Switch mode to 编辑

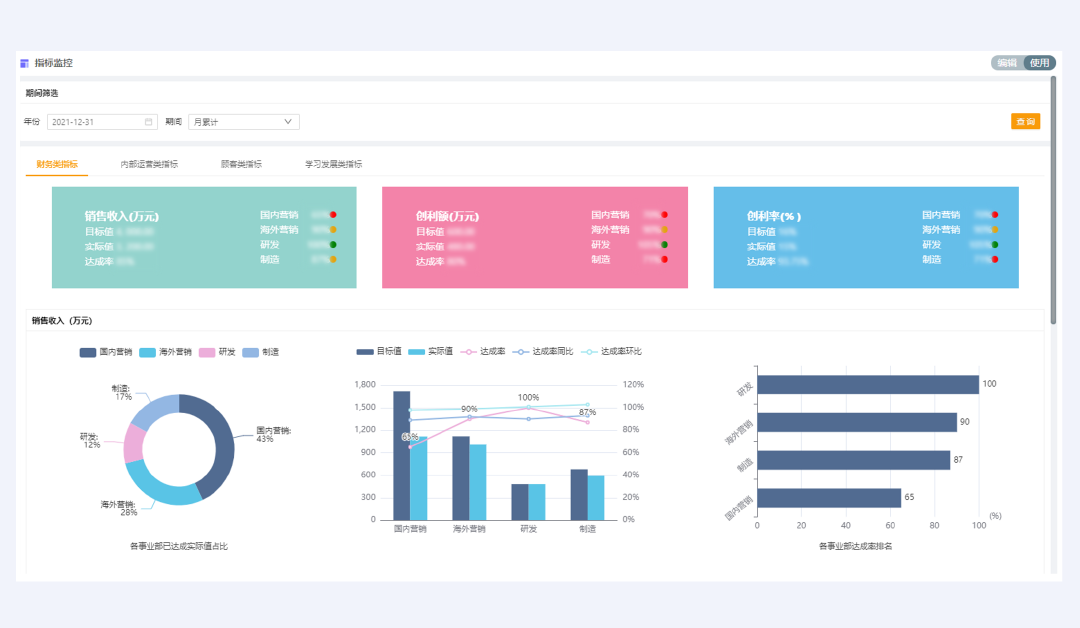(x=1007, y=63)
